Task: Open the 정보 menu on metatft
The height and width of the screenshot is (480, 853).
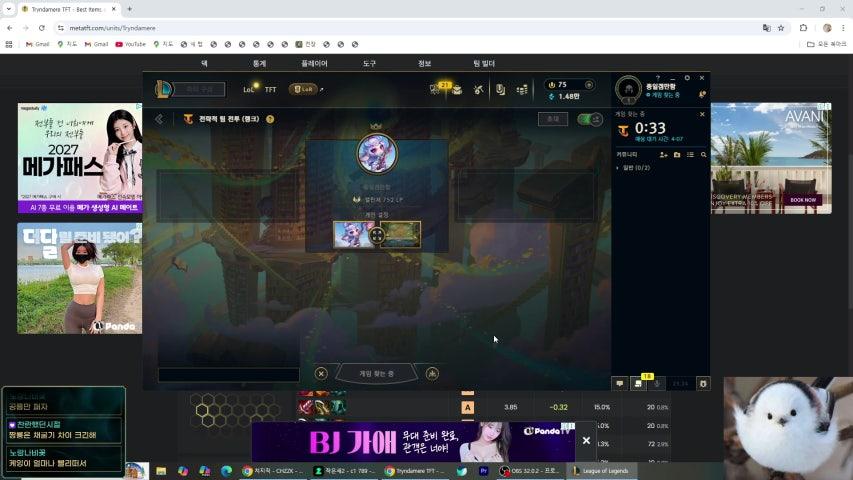Action: 424,64
